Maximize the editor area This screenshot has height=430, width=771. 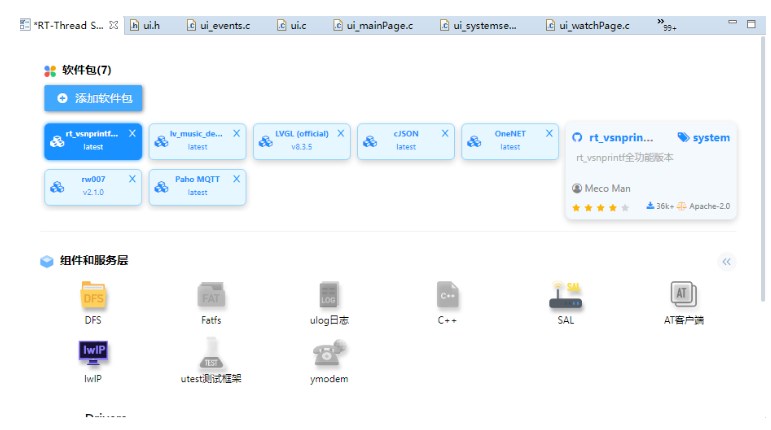pyautogui.click(x=751, y=24)
